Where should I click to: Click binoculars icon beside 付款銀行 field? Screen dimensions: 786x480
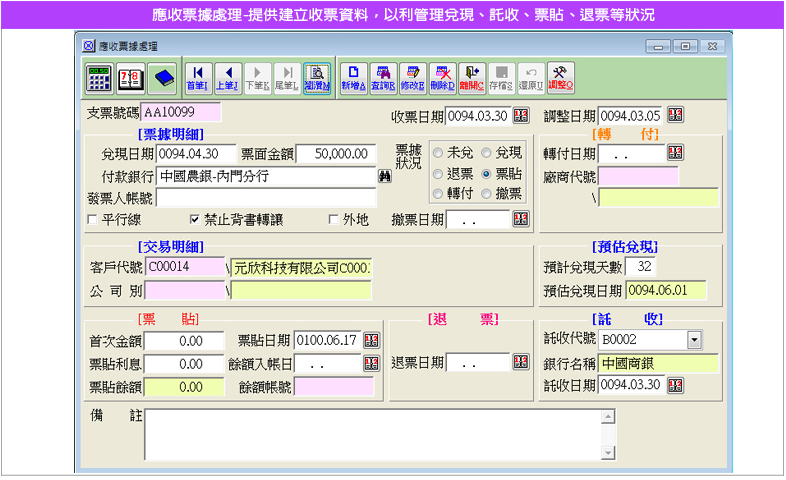(x=385, y=176)
